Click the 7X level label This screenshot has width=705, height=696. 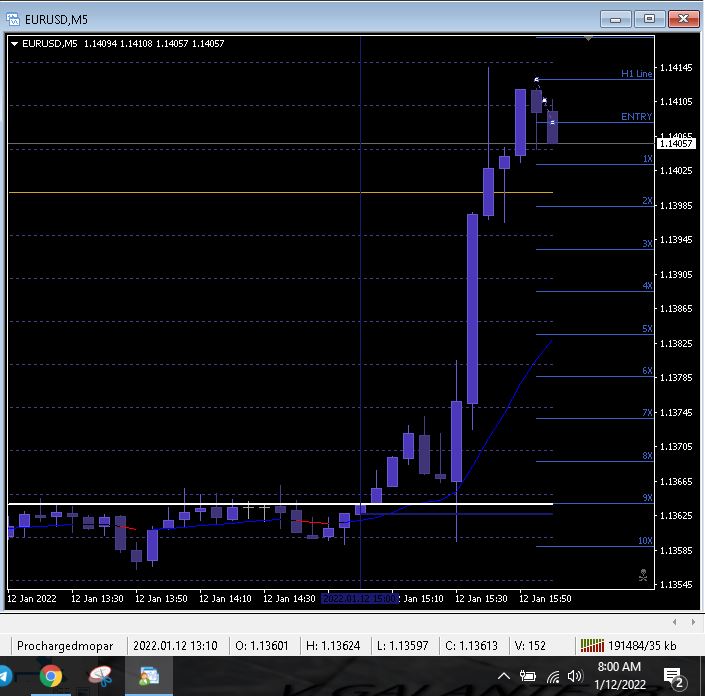(x=647, y=413)
